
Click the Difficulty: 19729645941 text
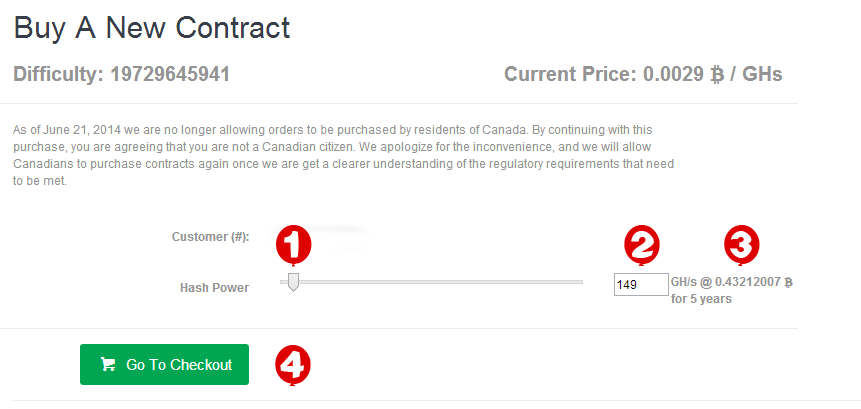[122, 75]
